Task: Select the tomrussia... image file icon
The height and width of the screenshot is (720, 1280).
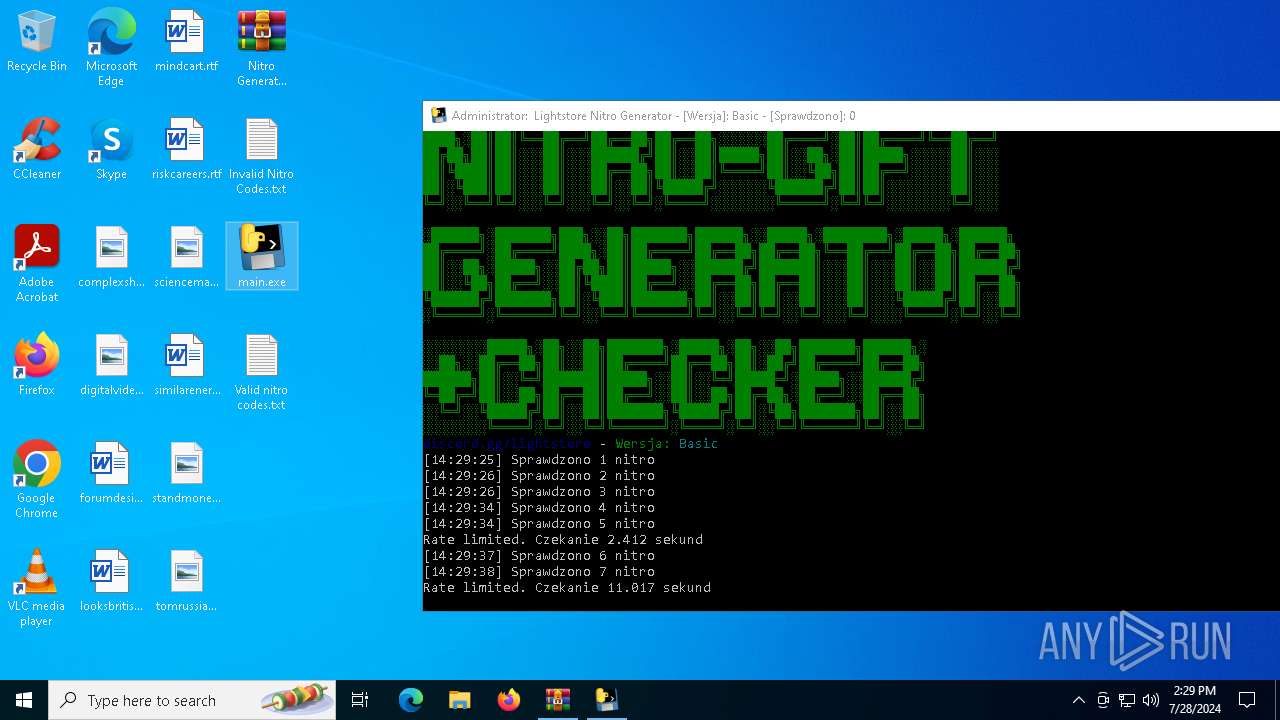Action: 186,581
